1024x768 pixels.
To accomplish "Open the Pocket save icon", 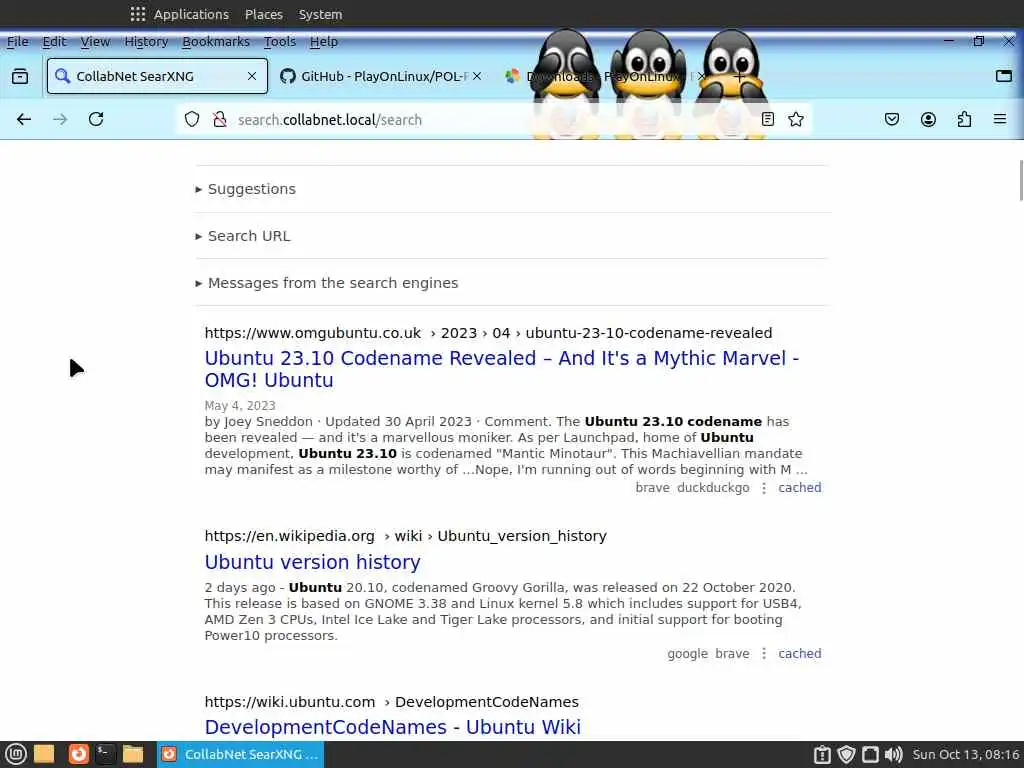I will tap(891, 119).
